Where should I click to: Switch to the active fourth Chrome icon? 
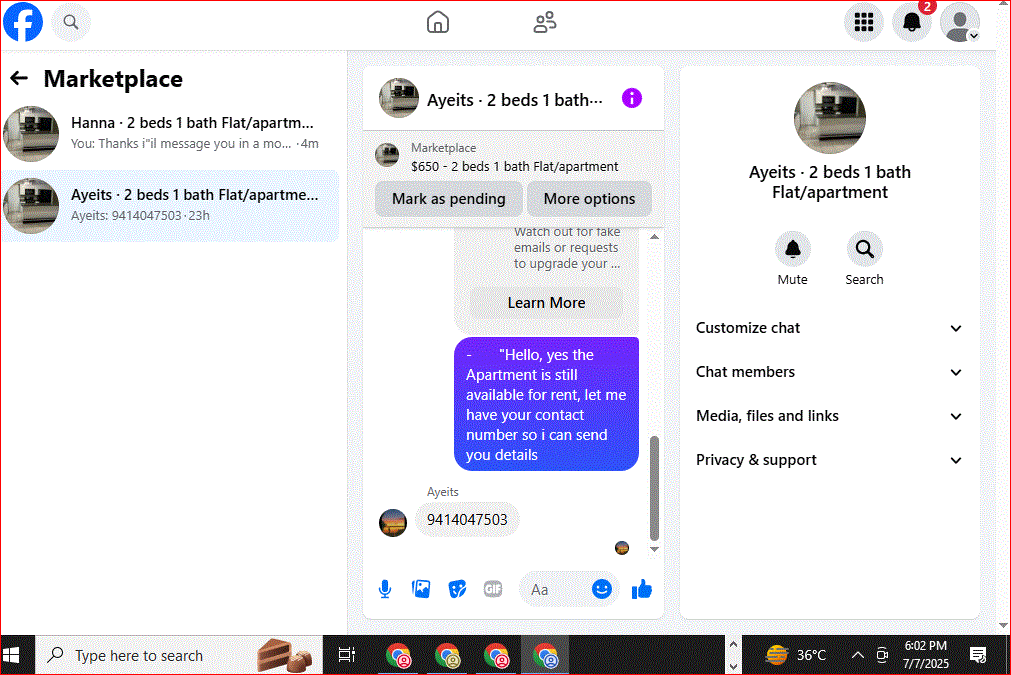point(545,656)
